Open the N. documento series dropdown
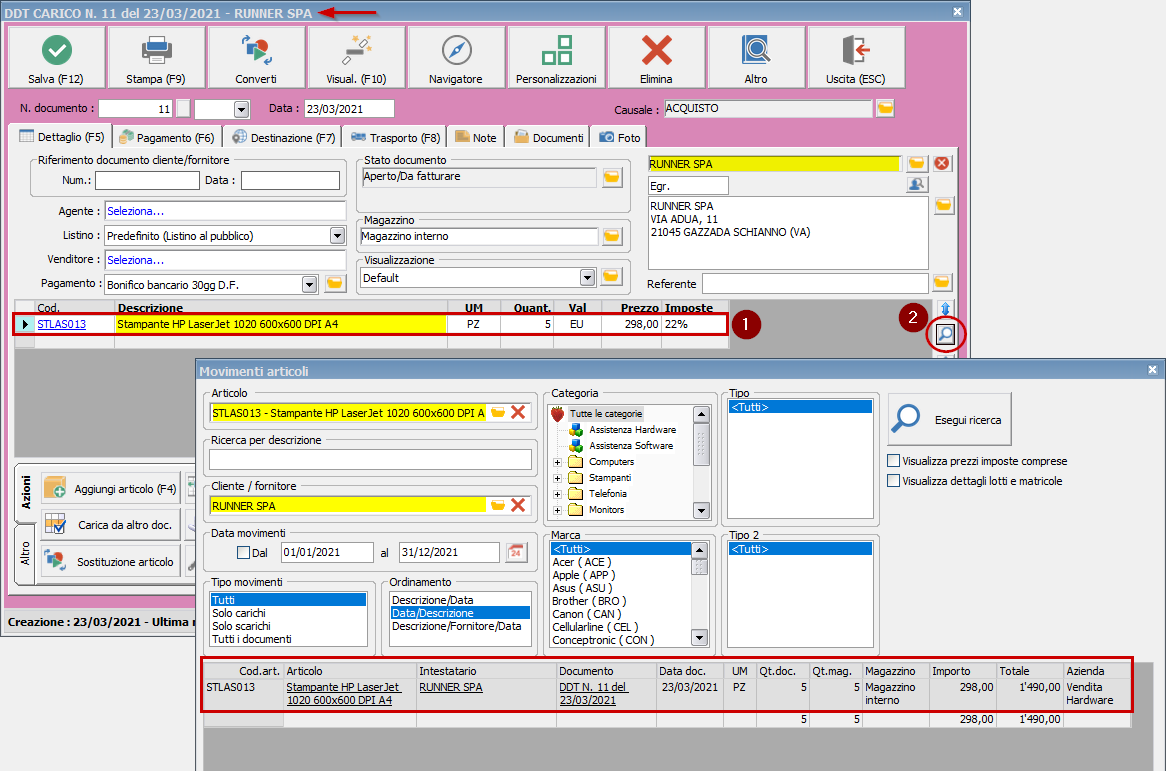1166x771 pixels. pyautogui.click(x=241, y=109)
